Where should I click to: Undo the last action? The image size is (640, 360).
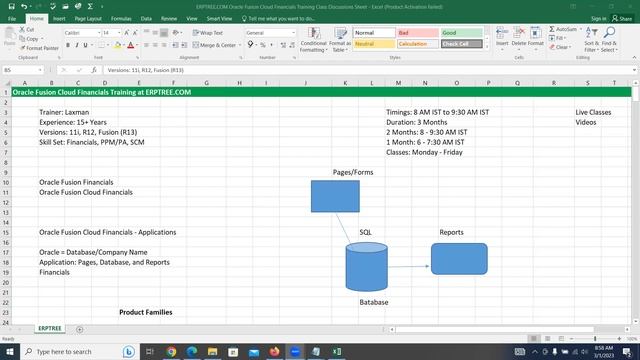pyautogui.click(x=24, y=6)
